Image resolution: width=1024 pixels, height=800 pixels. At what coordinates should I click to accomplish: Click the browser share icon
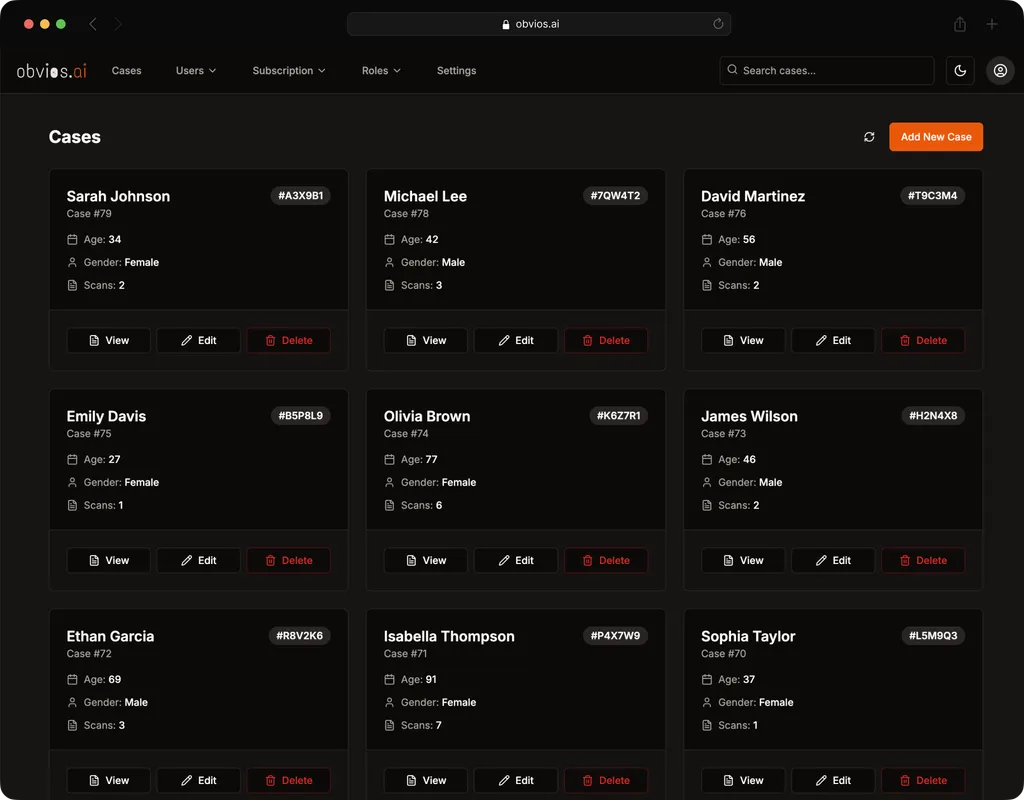960,24
